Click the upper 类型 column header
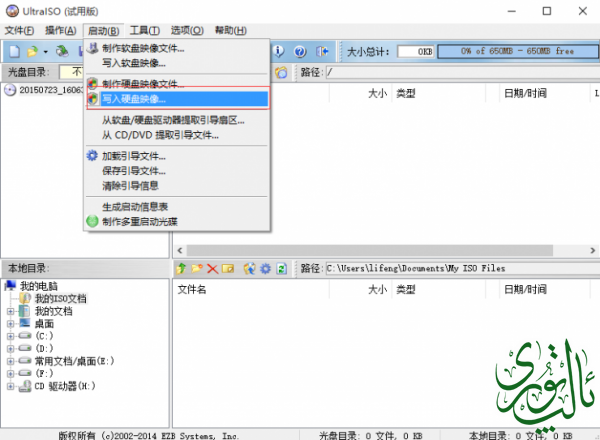600x440 pixels. pyautogui.click(x=406, y=93)
